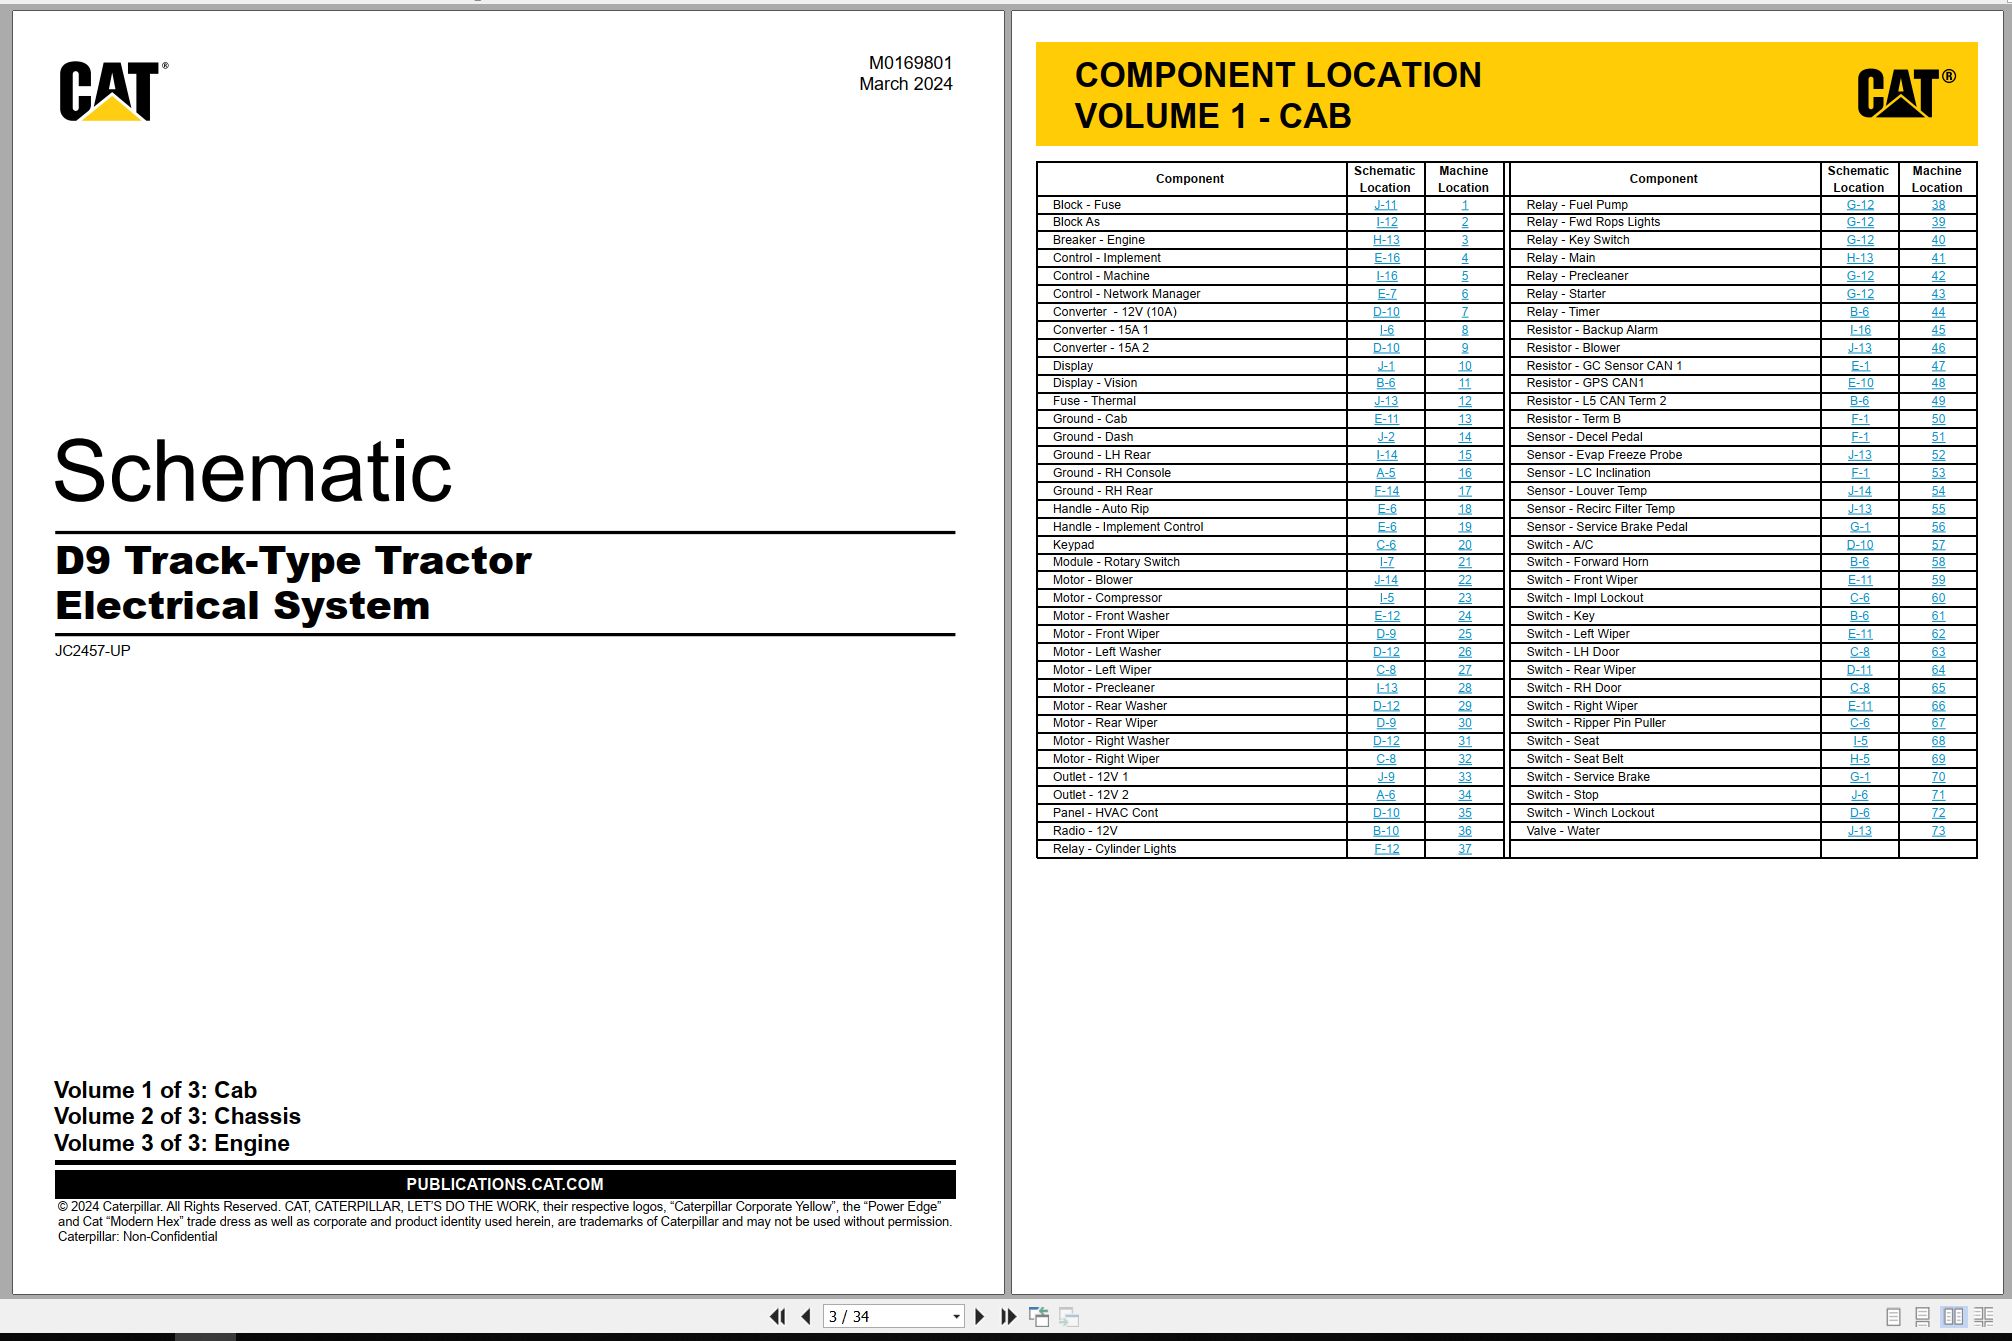Open schematic location B-10 for Radio - 12V
This screenshot has height=1341, width=2012.
click(1386, 831)
